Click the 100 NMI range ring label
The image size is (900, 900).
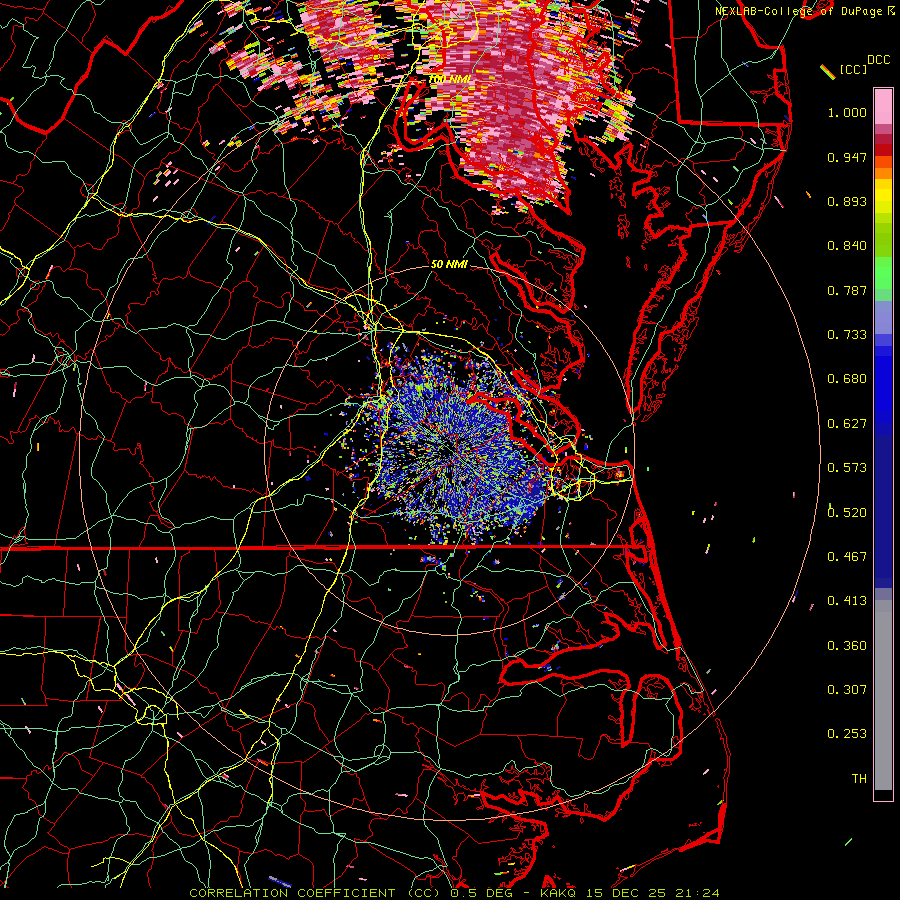[450, 79]
